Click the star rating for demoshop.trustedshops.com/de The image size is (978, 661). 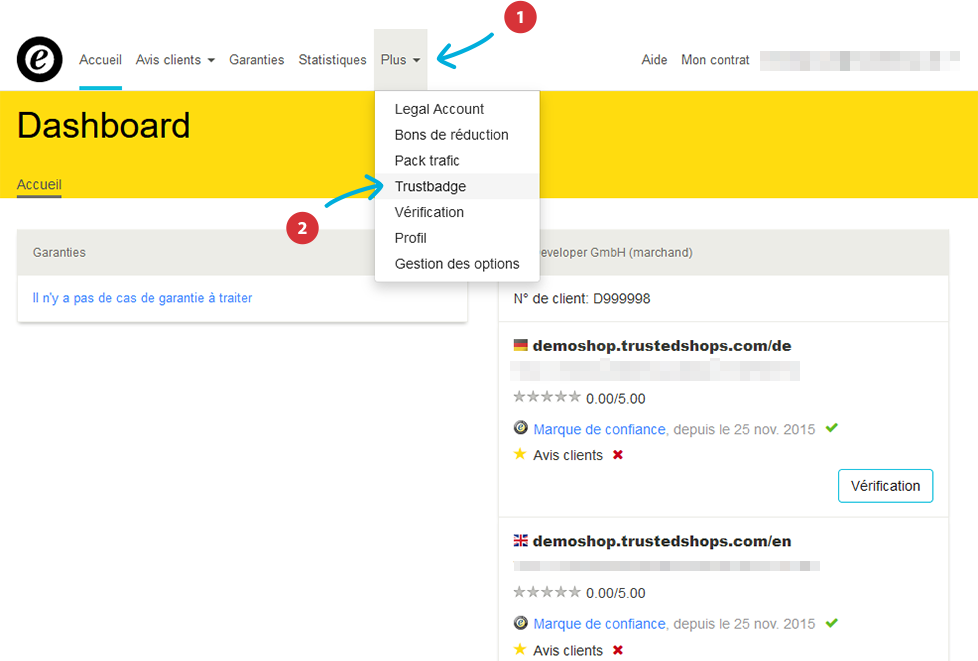(546, 397)
